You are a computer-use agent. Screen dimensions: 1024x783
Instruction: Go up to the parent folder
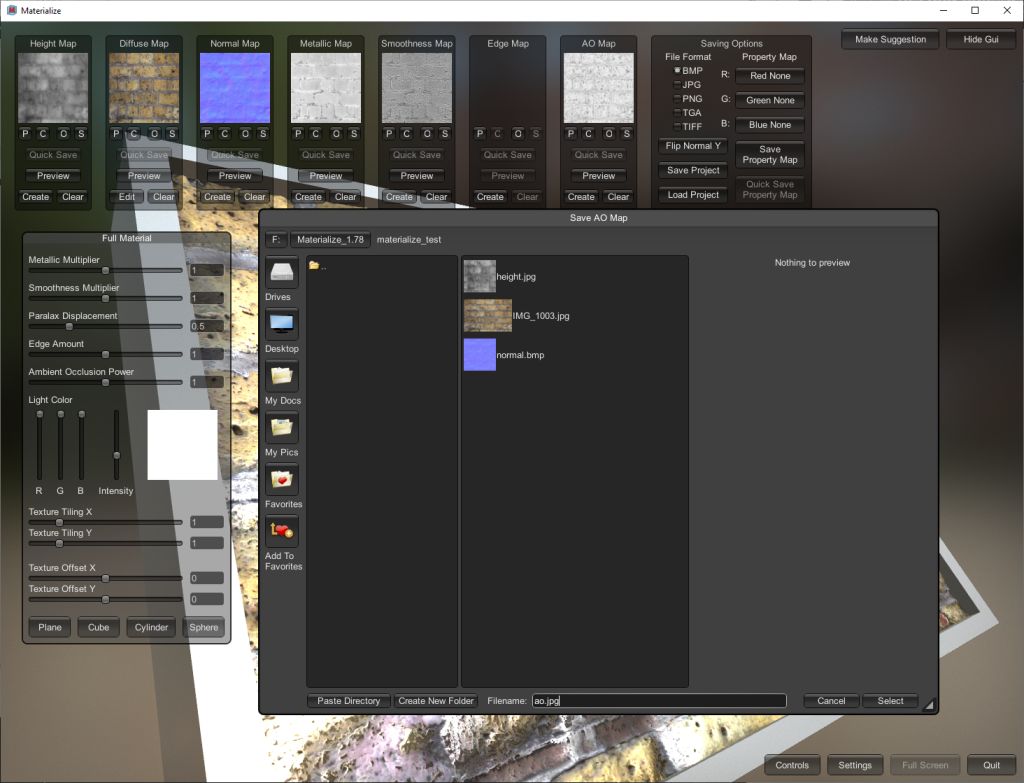tap(317, 266)
